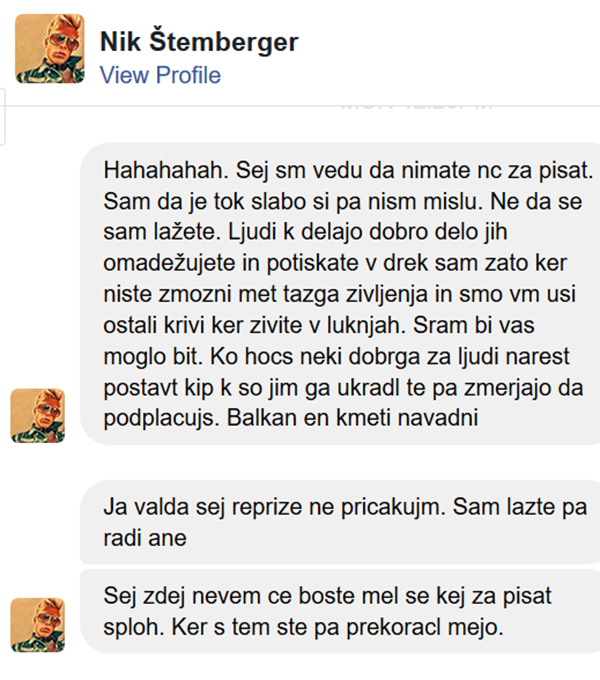Click the text 'postavt kip' in the message
This screenshot has width=600, height=680.
(x=158, y=388)
